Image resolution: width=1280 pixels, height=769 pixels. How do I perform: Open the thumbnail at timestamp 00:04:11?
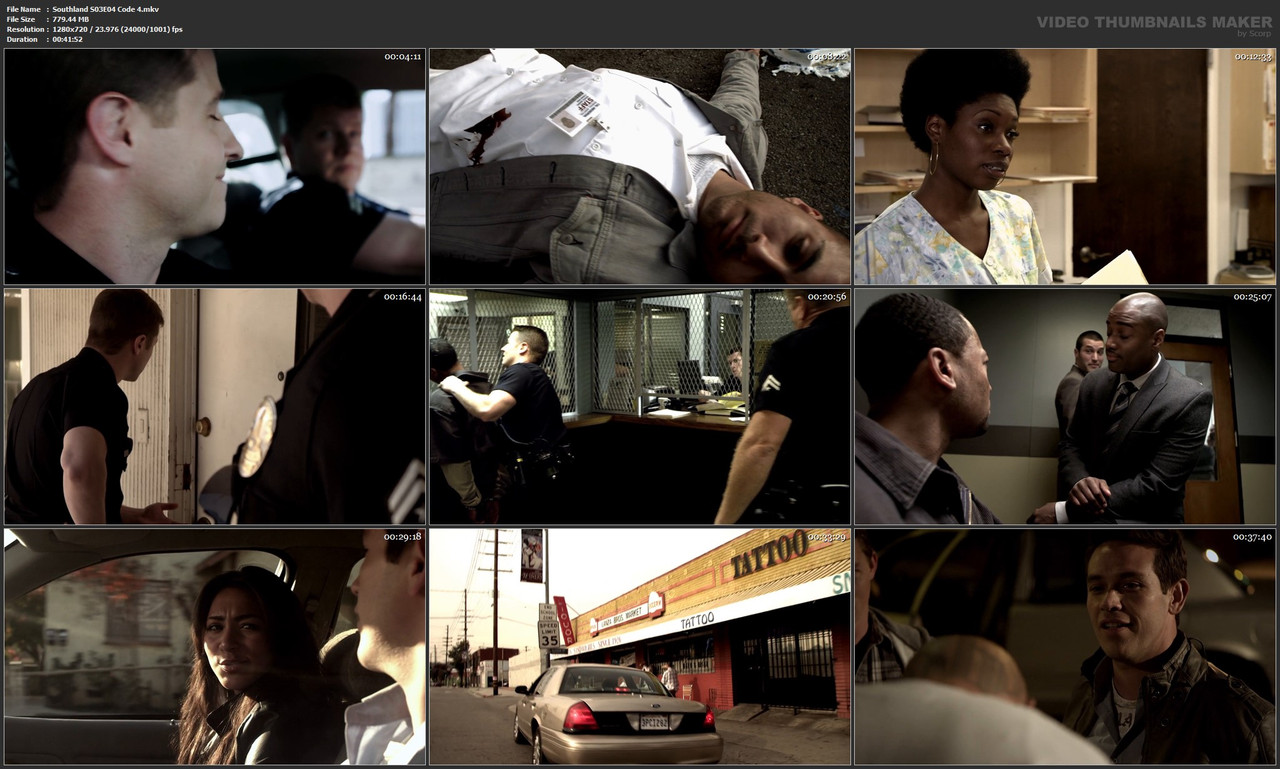213,165
